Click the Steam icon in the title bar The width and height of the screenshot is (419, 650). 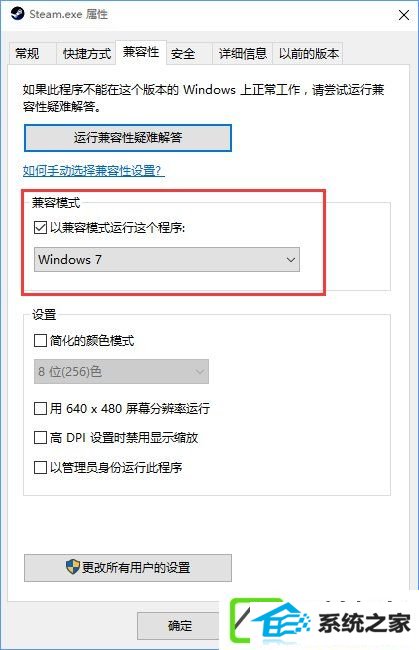[x=17, y=14]
